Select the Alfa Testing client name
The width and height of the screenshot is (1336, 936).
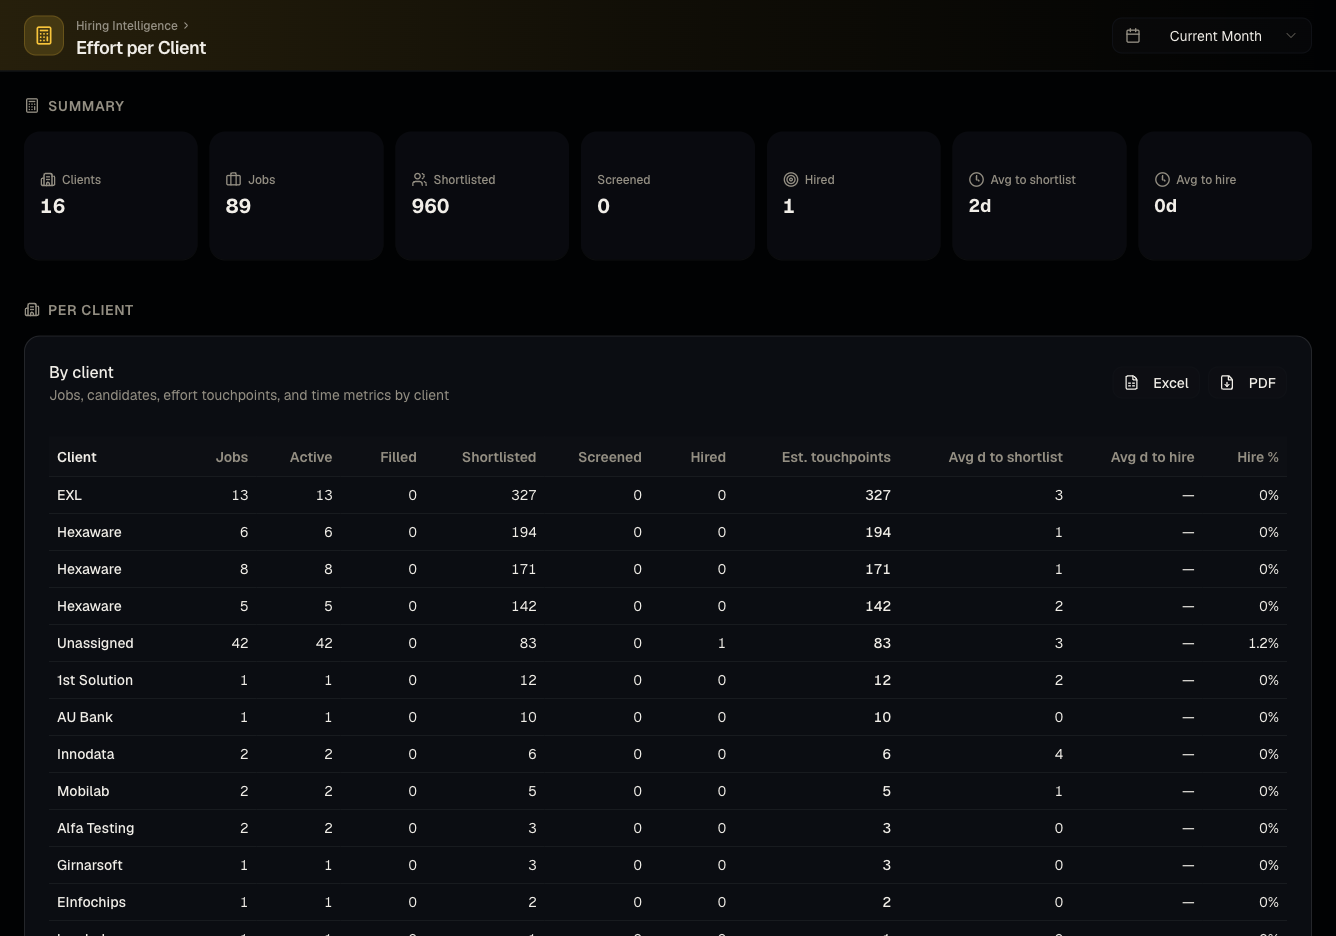96,828
